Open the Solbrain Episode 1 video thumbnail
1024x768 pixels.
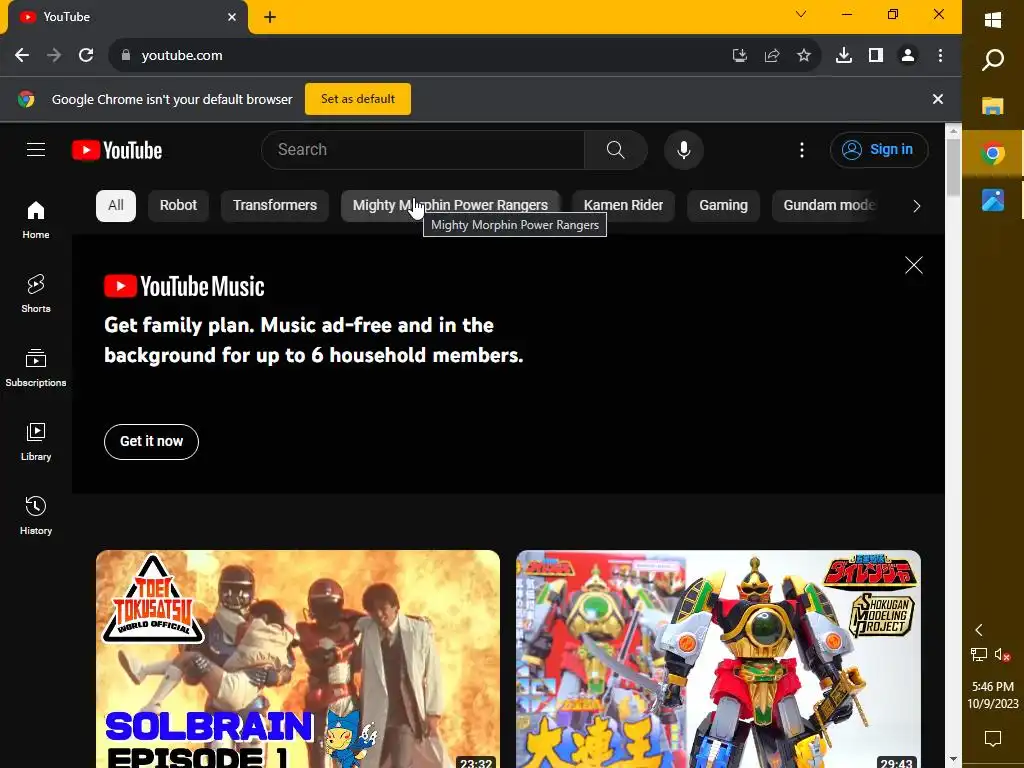tap(298, 659)
